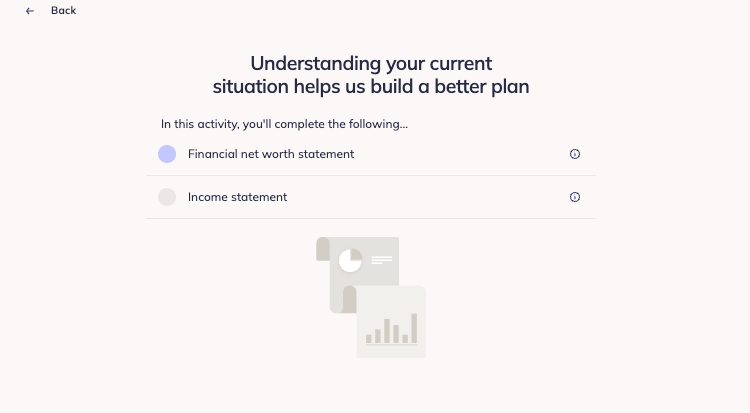Click the pie chart report document thumbnail

coord(357,275)
